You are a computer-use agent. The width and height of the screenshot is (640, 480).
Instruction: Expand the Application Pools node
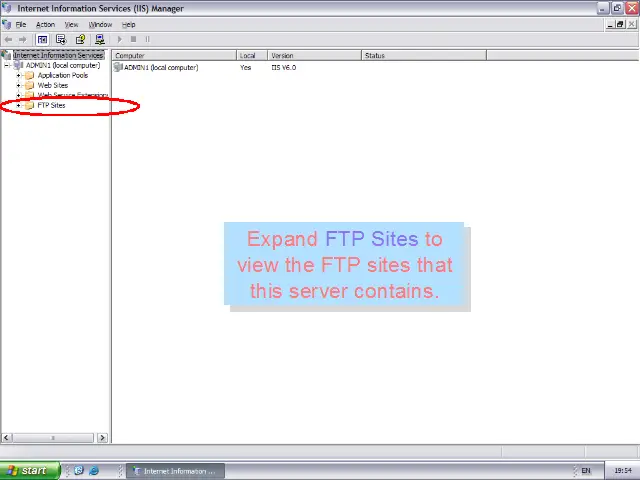coord(18,75)
